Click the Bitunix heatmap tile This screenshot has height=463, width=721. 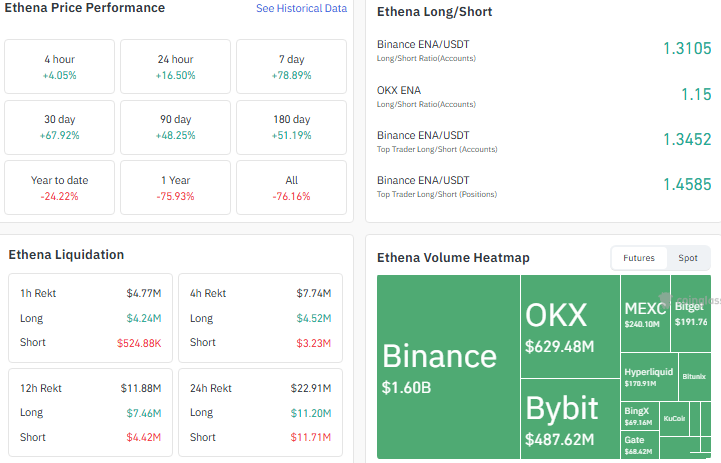tap(695, 377)
